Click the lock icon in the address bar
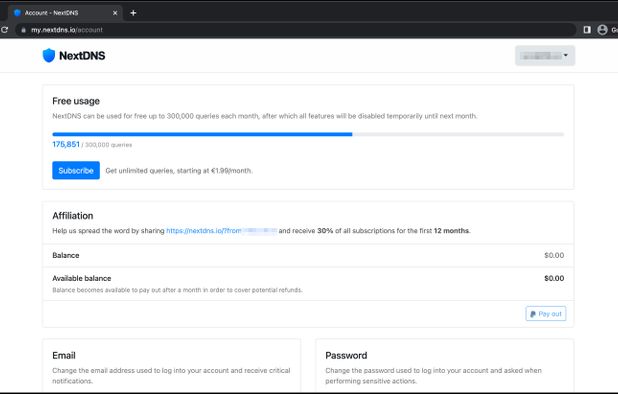This screenshot has width=618, height=394. pyautogui.click(x=24, y=30)
